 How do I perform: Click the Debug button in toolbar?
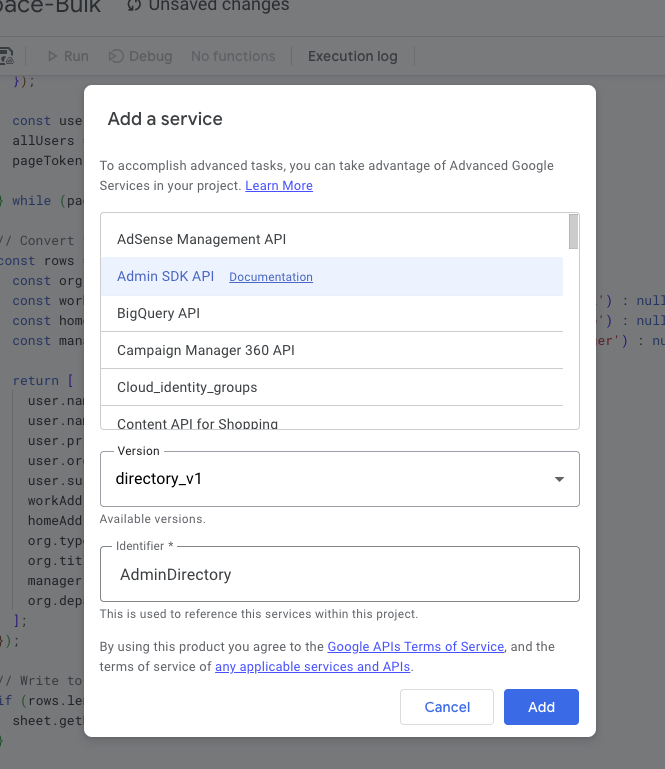pyautogui.click(x=140, y=56)
